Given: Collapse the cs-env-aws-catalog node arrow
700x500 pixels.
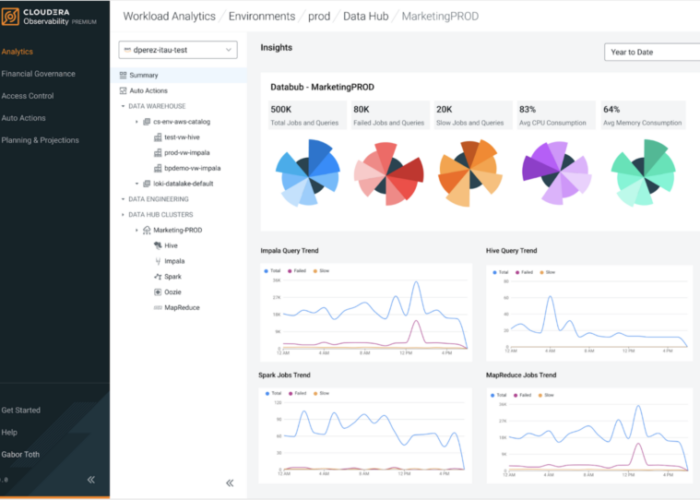Looking at the screenshot, I should (137, 121).
